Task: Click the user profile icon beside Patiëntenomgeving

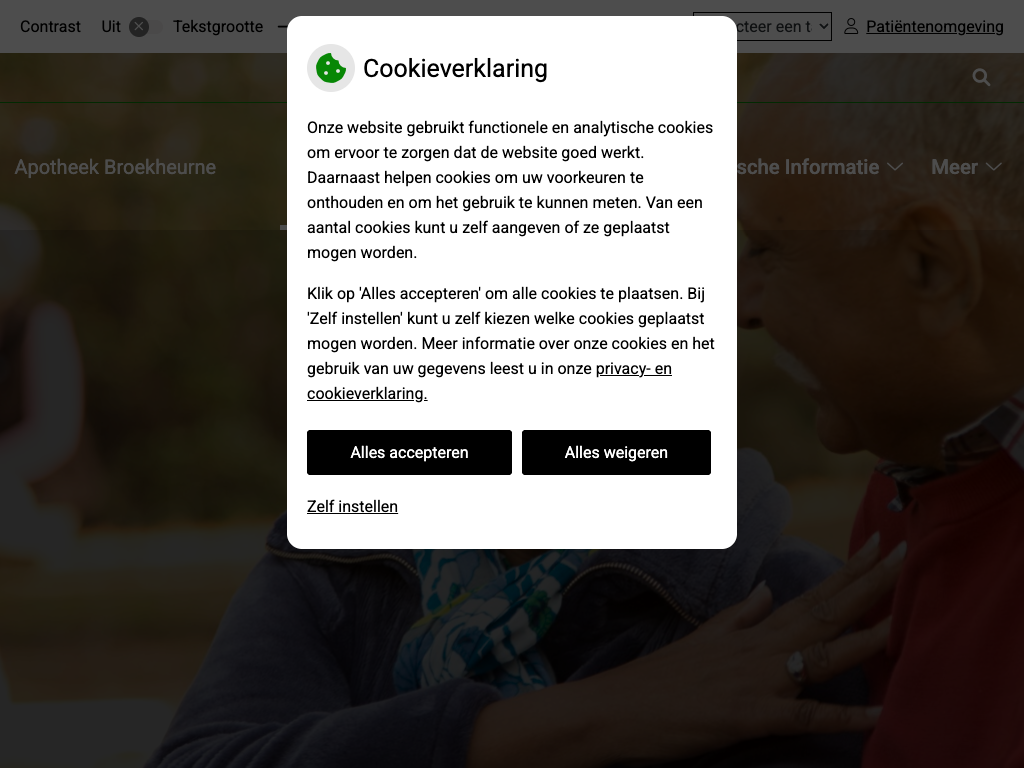Action: pos(851,26)
